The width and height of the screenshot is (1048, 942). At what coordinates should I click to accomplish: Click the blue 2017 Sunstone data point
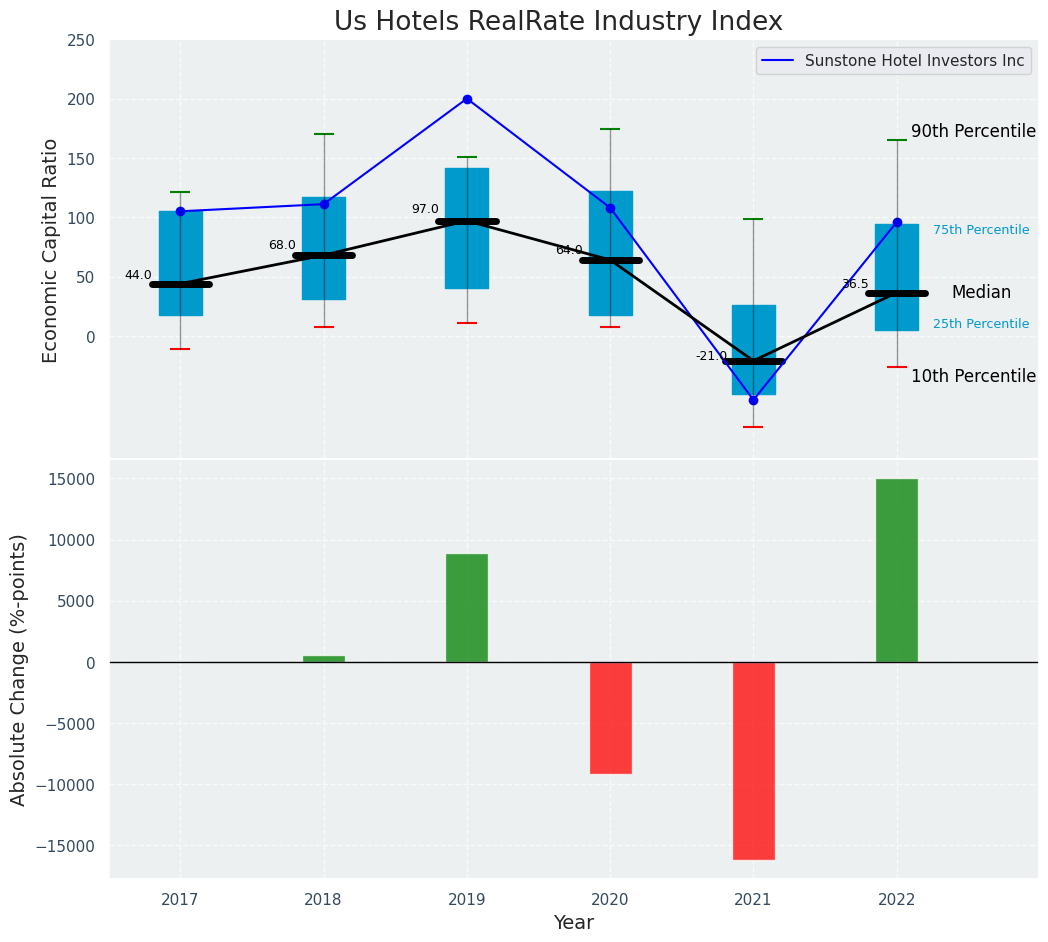point(180,211)
